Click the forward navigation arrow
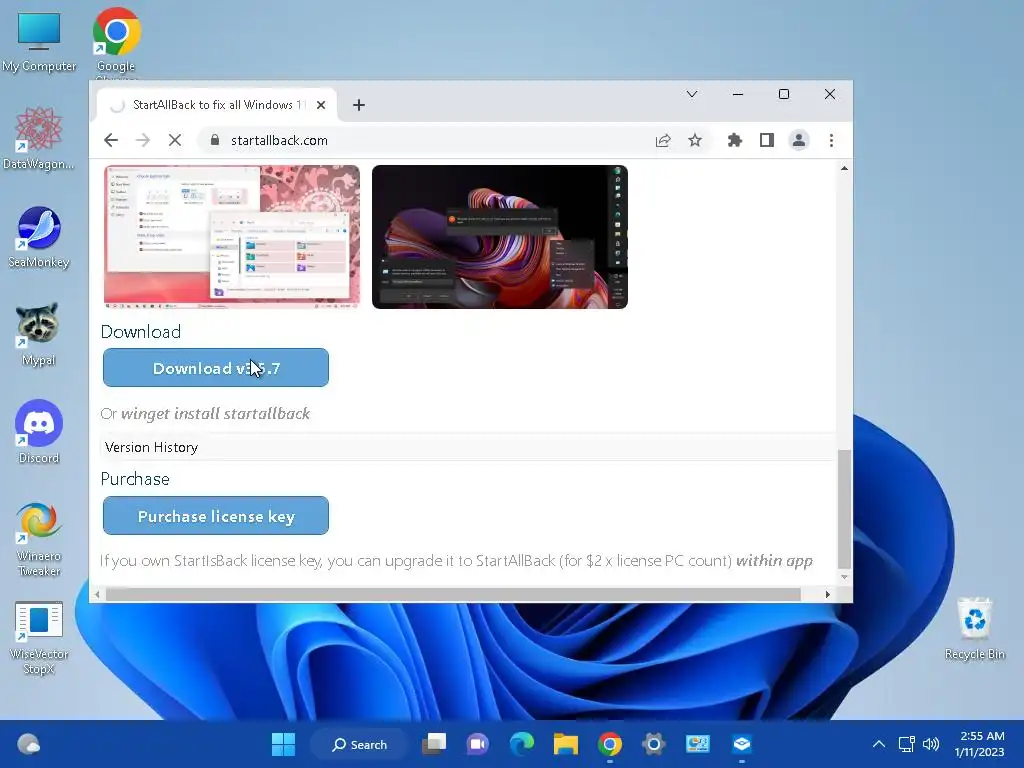This screenshot has width=1024, height=768. coord(143,140)
